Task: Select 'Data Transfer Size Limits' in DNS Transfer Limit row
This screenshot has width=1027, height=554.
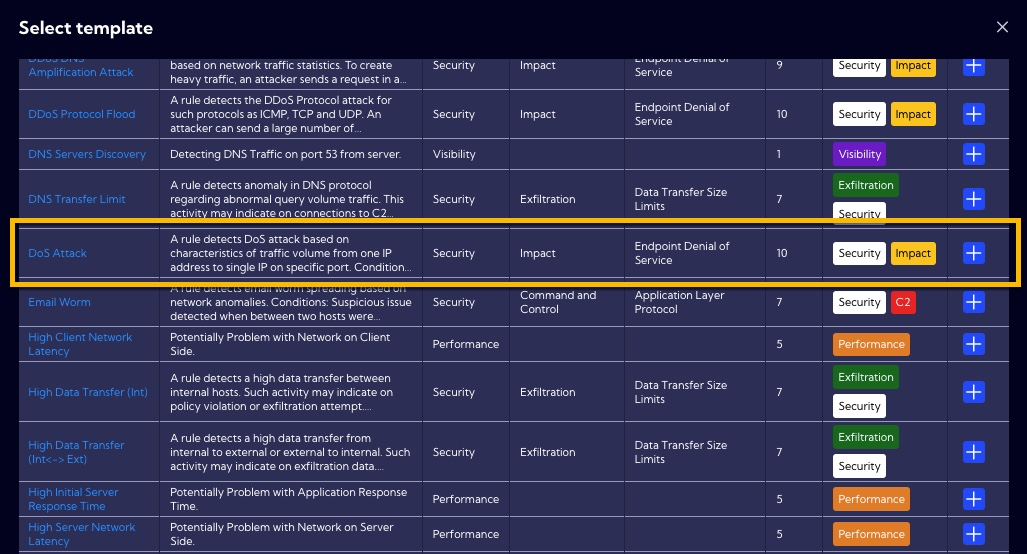Action: [681, 199]
